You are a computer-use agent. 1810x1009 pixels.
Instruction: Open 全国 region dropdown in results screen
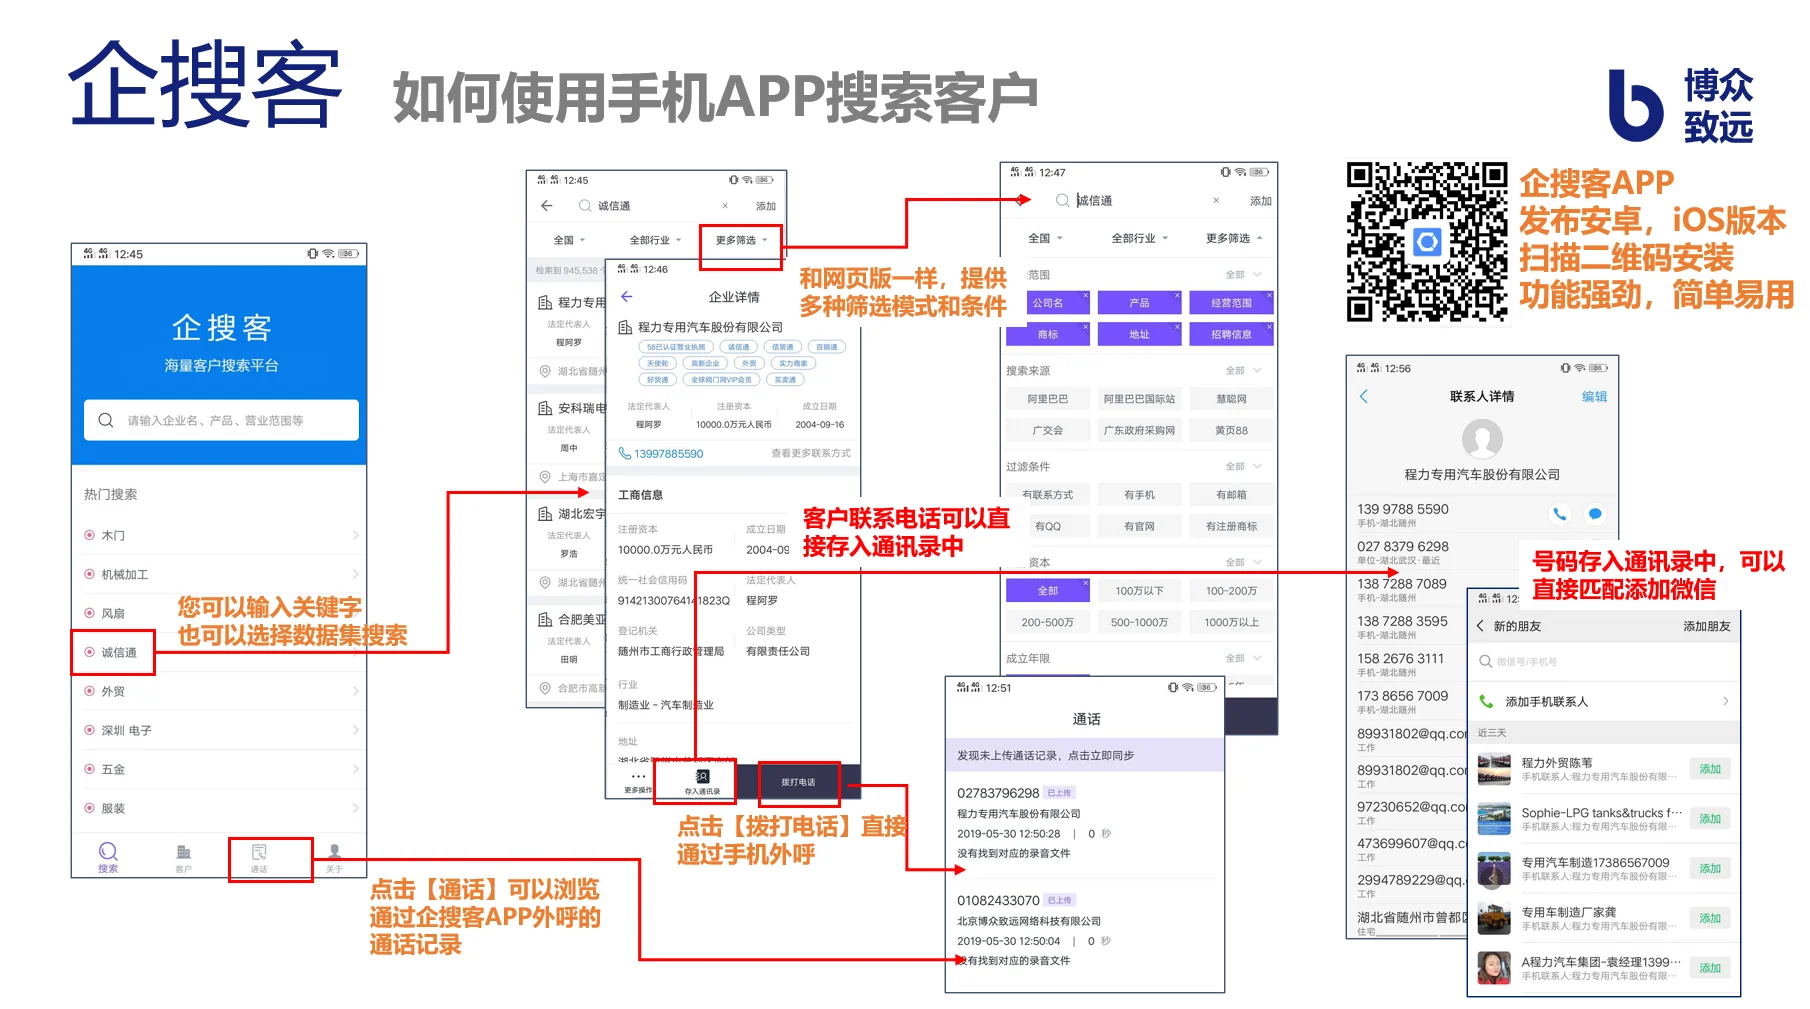click(569, 240)
